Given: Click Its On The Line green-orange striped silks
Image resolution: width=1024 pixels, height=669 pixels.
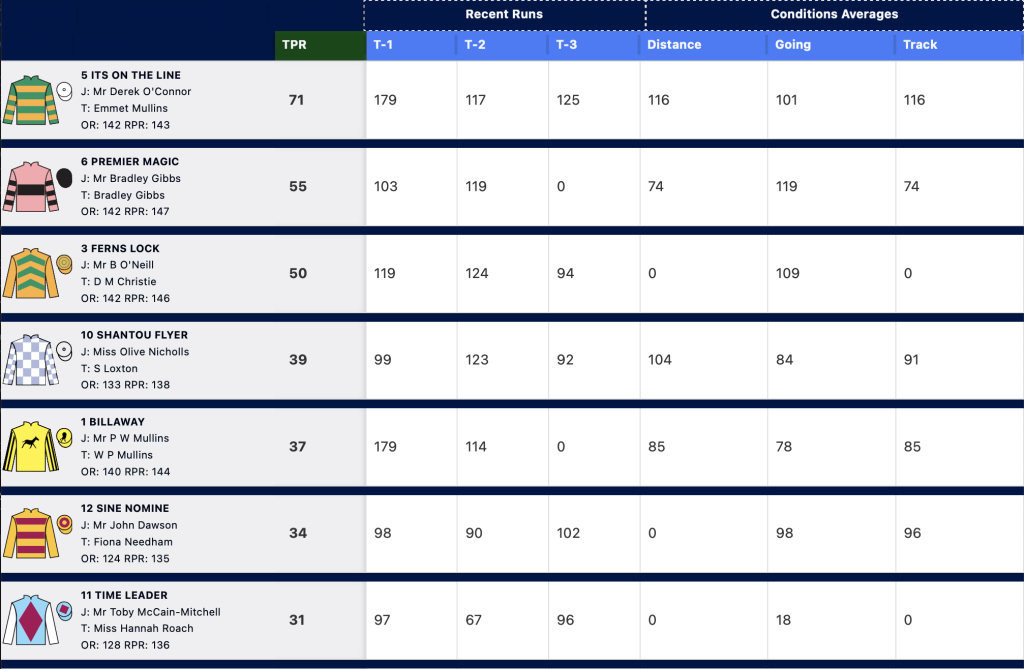Looking at the screenshot, I should coord(31,100).
